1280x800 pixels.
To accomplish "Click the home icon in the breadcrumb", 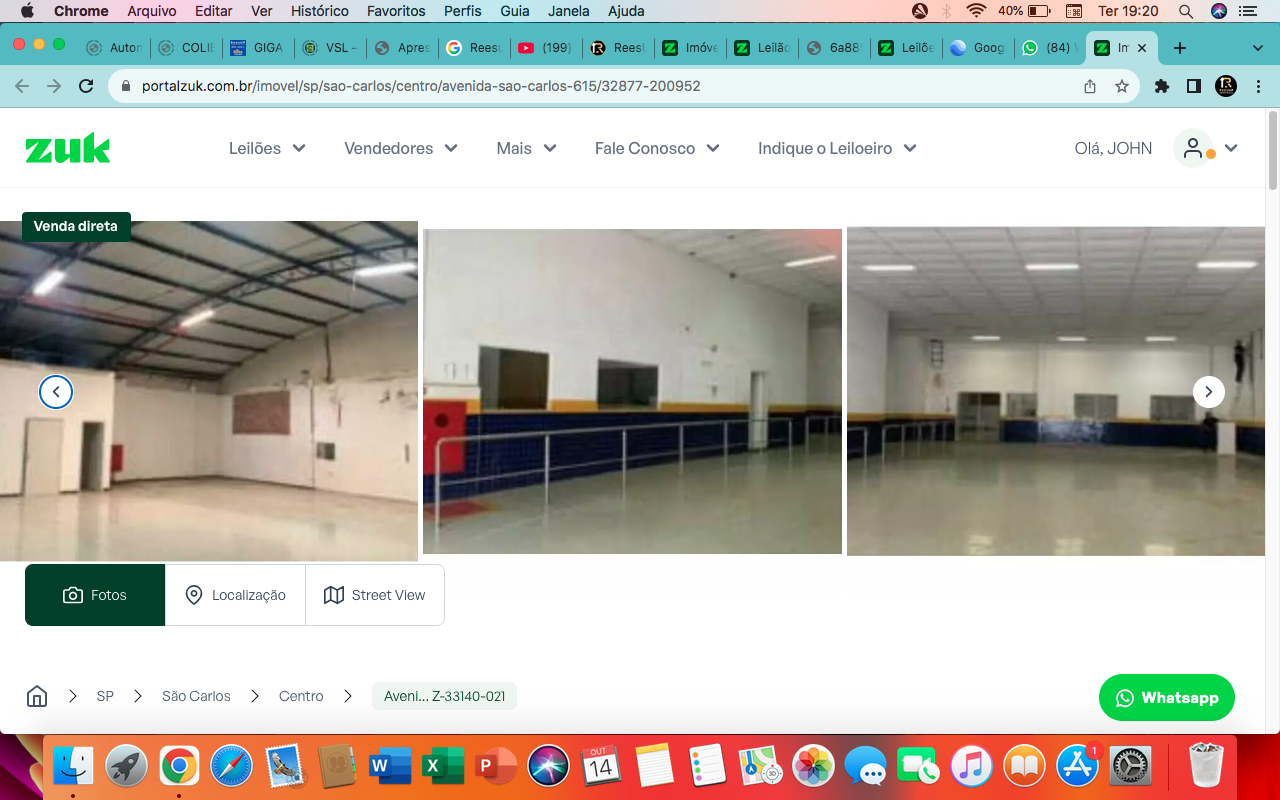I will [37, 695].
